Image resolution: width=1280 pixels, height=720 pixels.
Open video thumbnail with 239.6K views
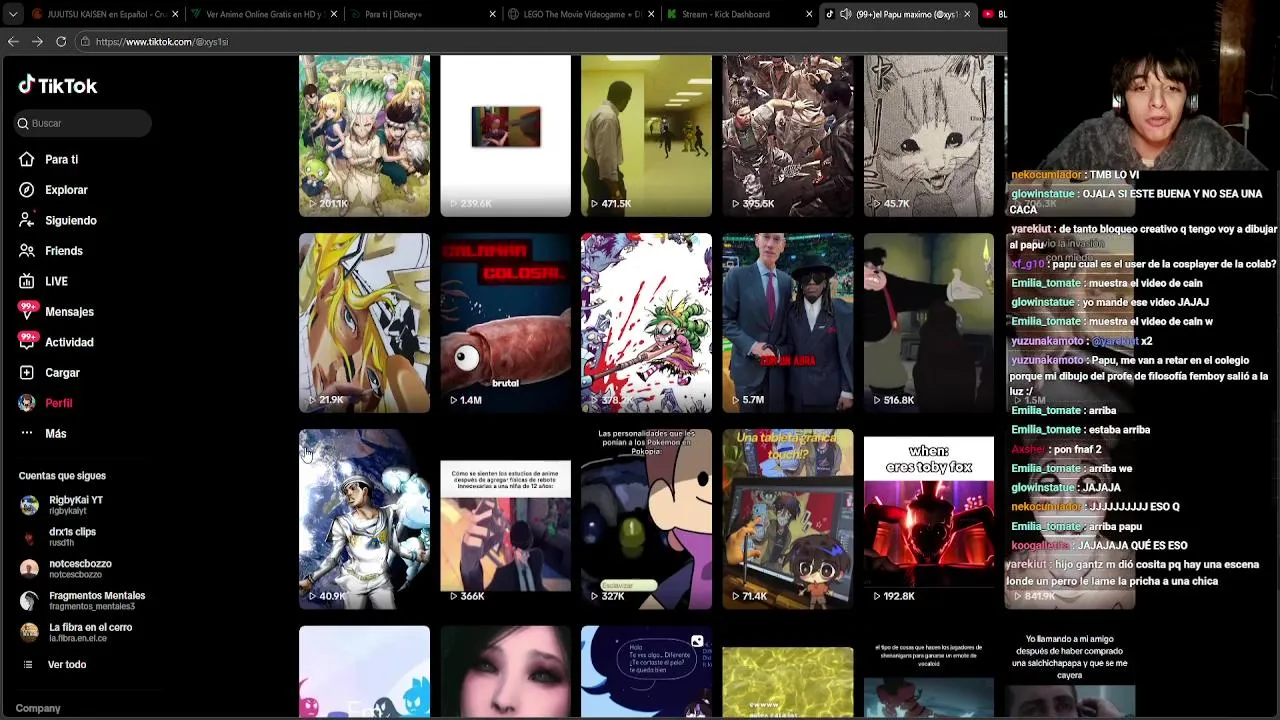[505, 136]
